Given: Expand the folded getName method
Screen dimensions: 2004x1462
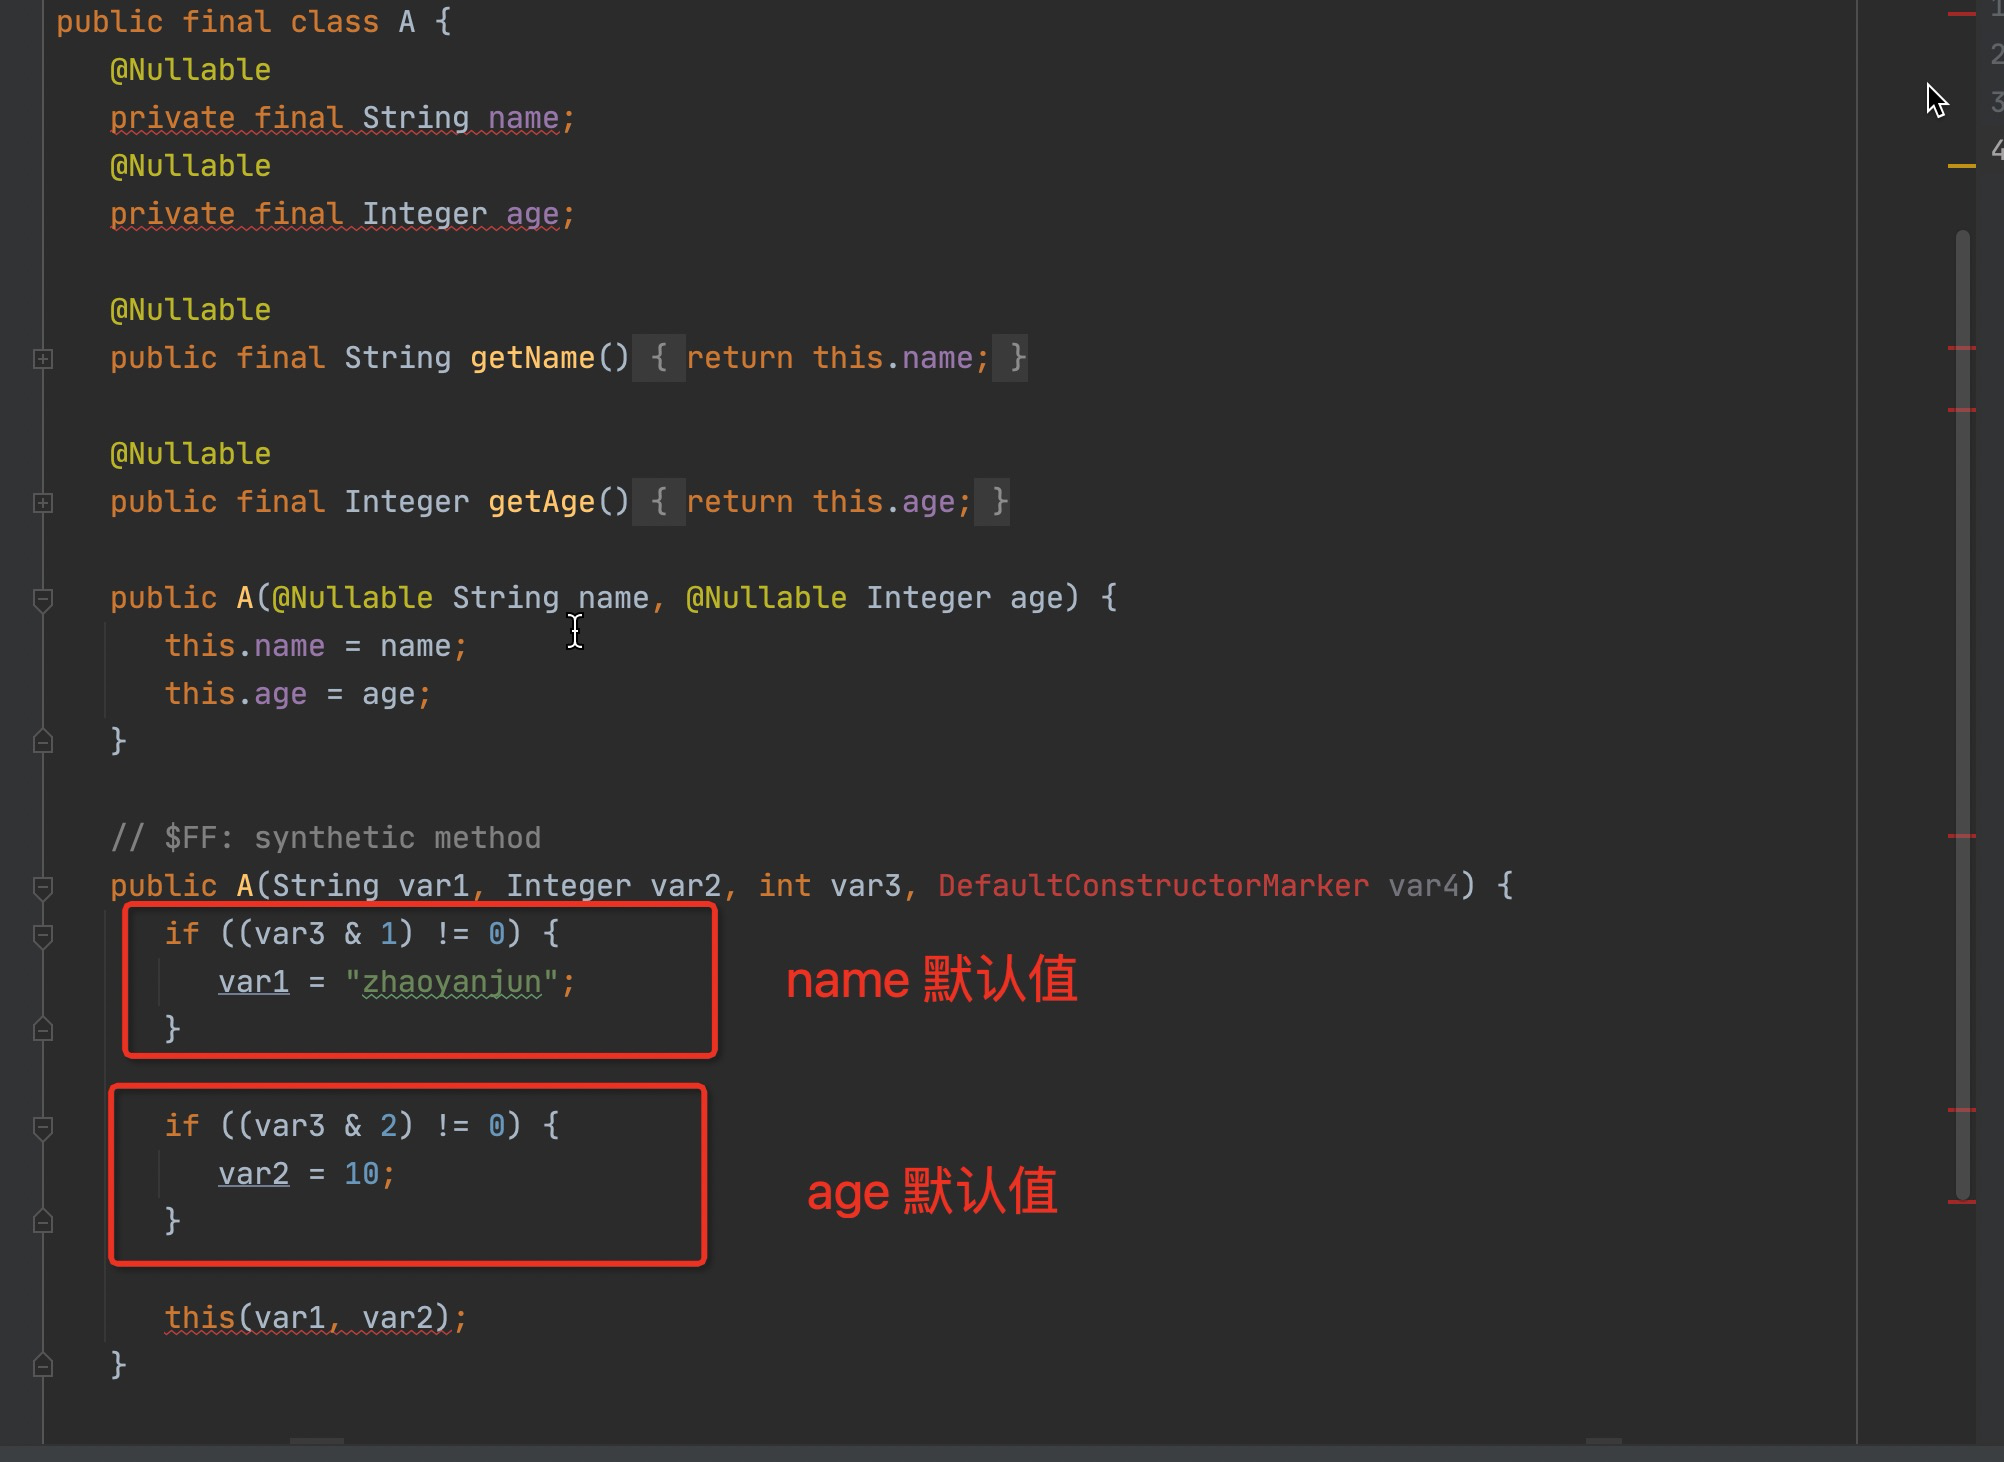Looking at the screenshot, I should (x=43, y=359).
